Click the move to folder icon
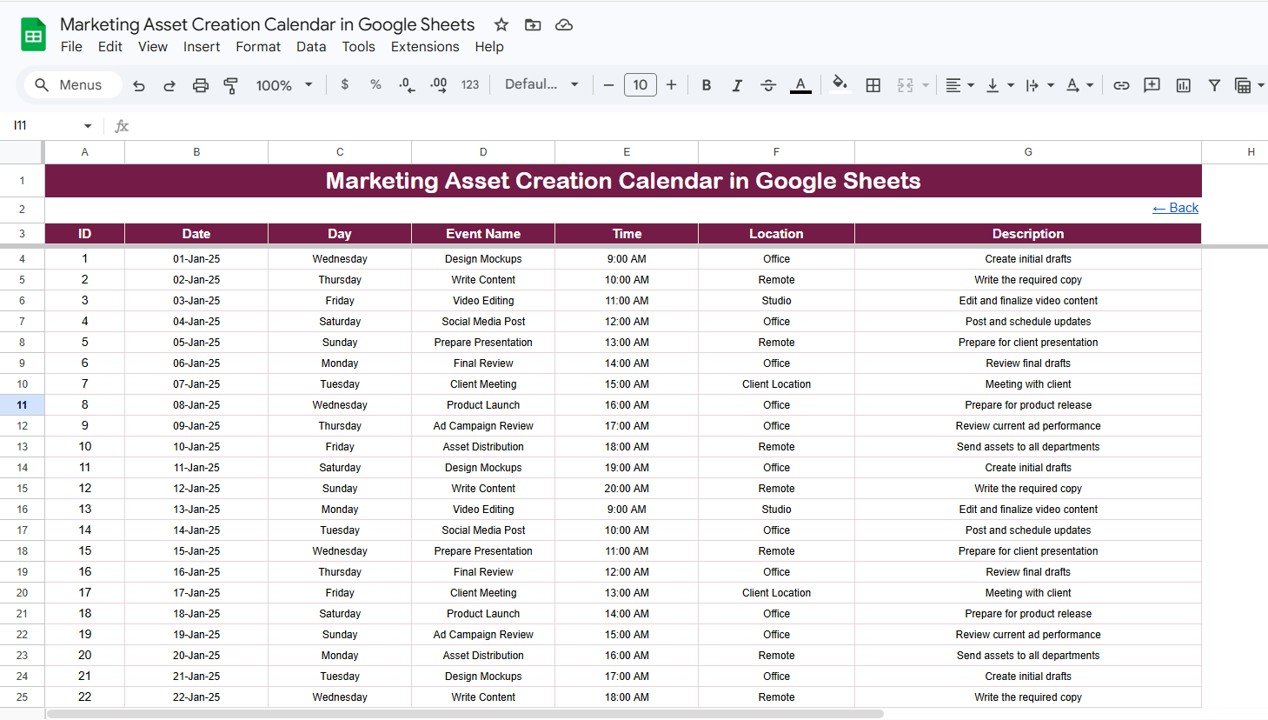This screenshot has width=1268, height=720. tap(532, 24)
